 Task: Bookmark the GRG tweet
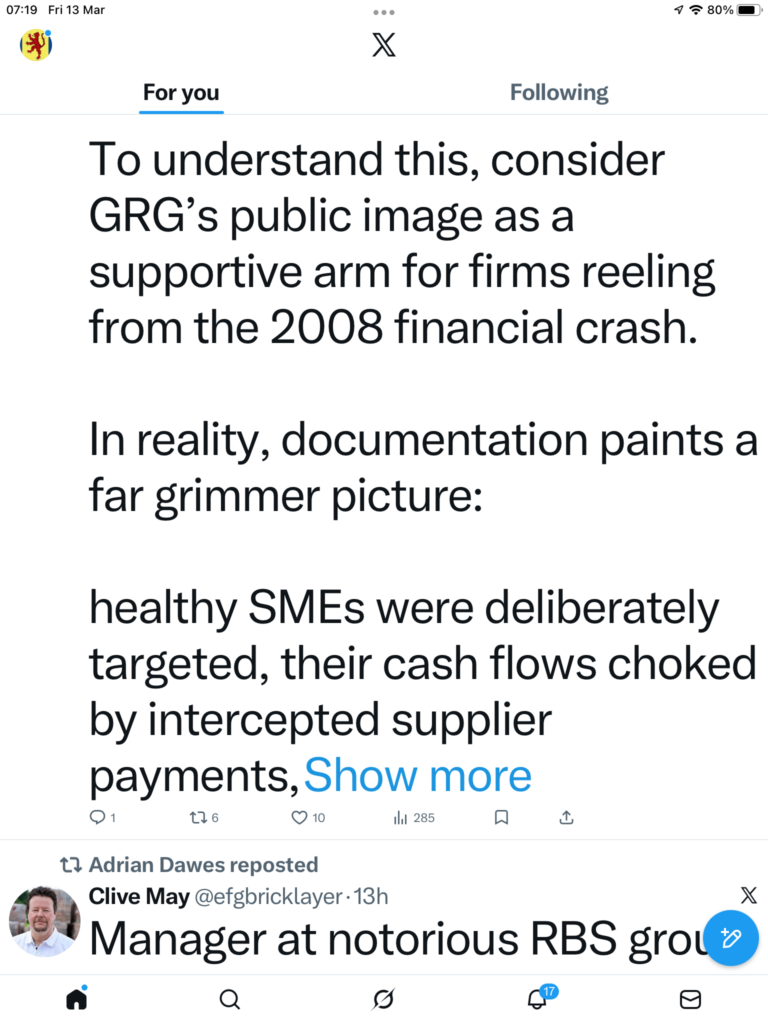point(502,817)
